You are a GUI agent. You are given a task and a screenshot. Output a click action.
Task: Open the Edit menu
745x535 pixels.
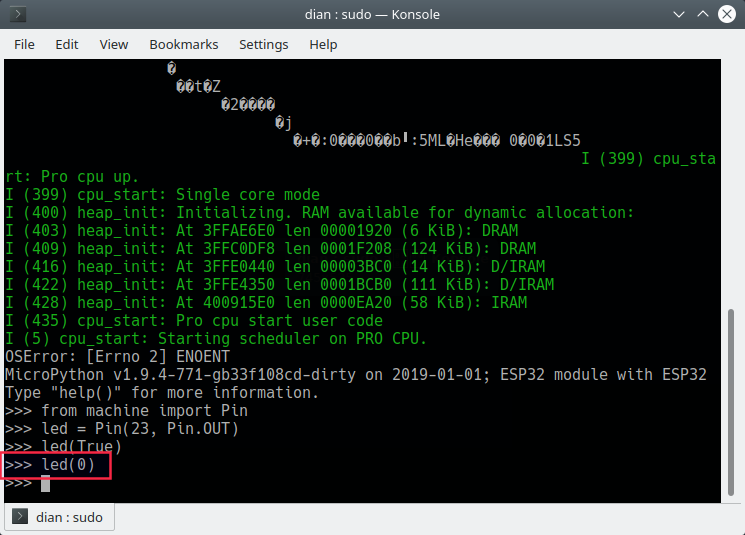coord(67,44)
